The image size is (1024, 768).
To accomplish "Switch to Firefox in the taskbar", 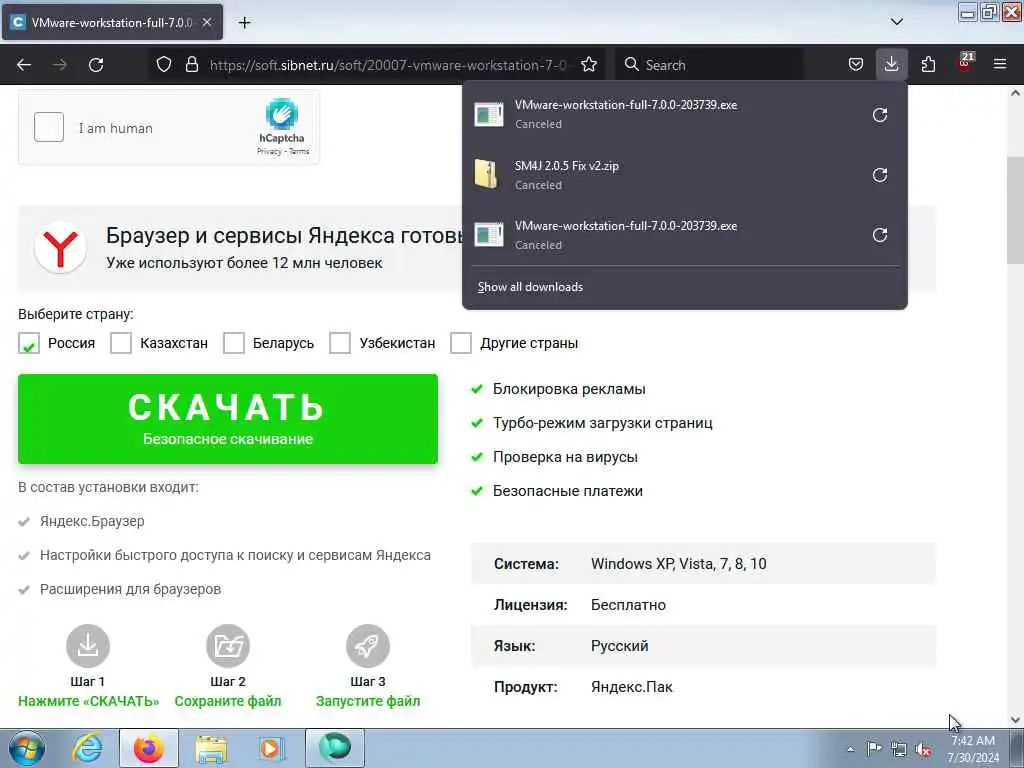I will click(149, 748).
